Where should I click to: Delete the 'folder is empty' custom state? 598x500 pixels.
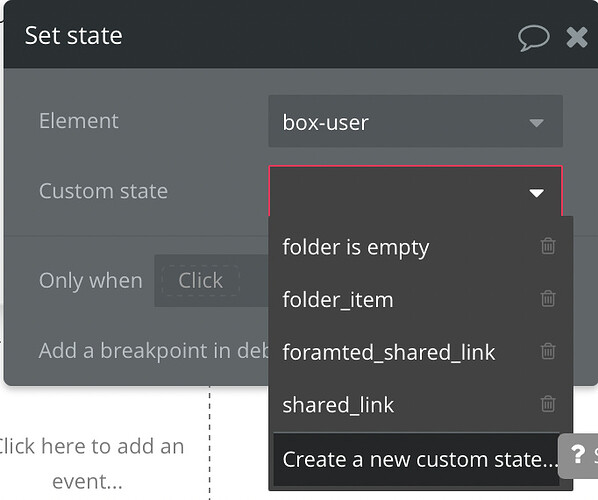pyautogui.click(x=548, y=246)
